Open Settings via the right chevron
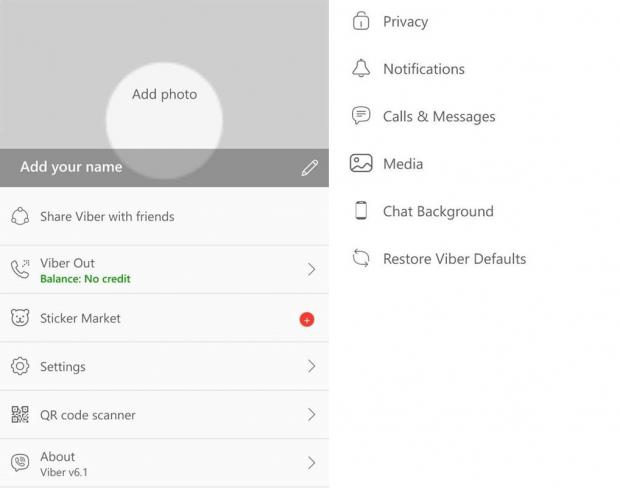The image size is (620, 488). 311,367
